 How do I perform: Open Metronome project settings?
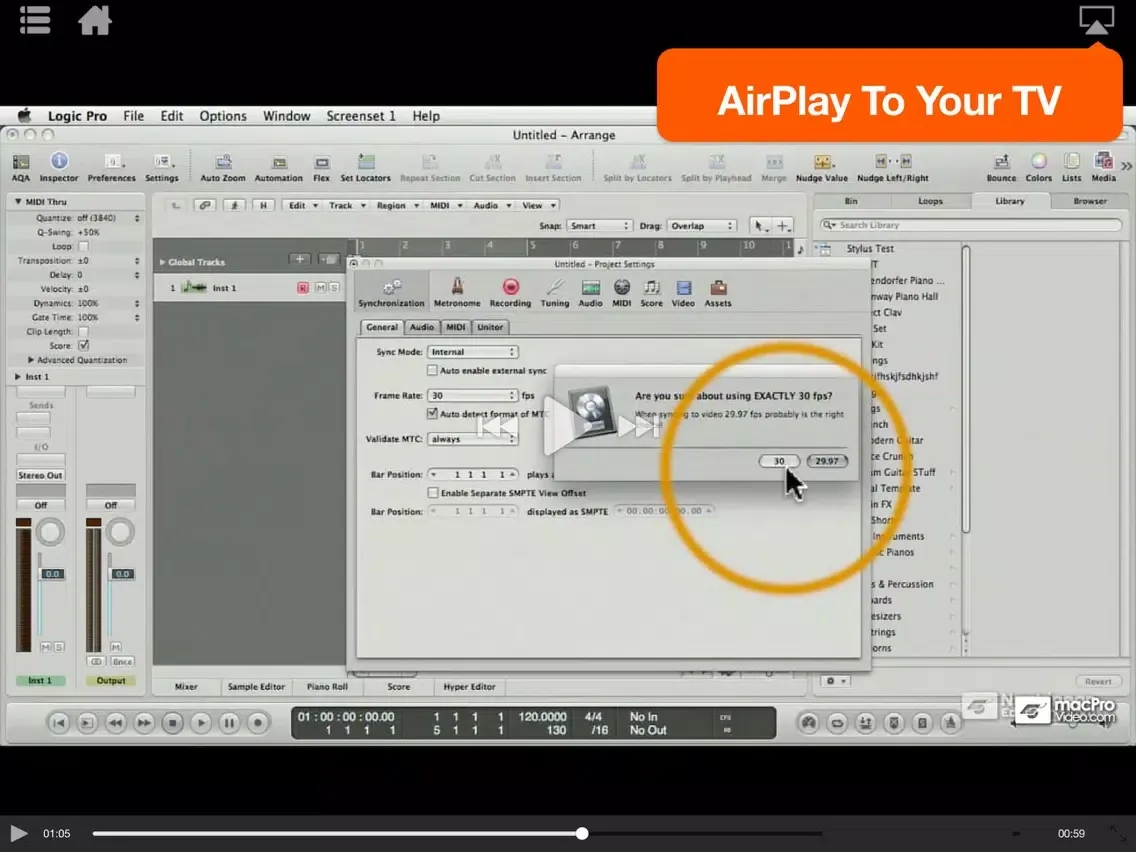click(457, 293)
